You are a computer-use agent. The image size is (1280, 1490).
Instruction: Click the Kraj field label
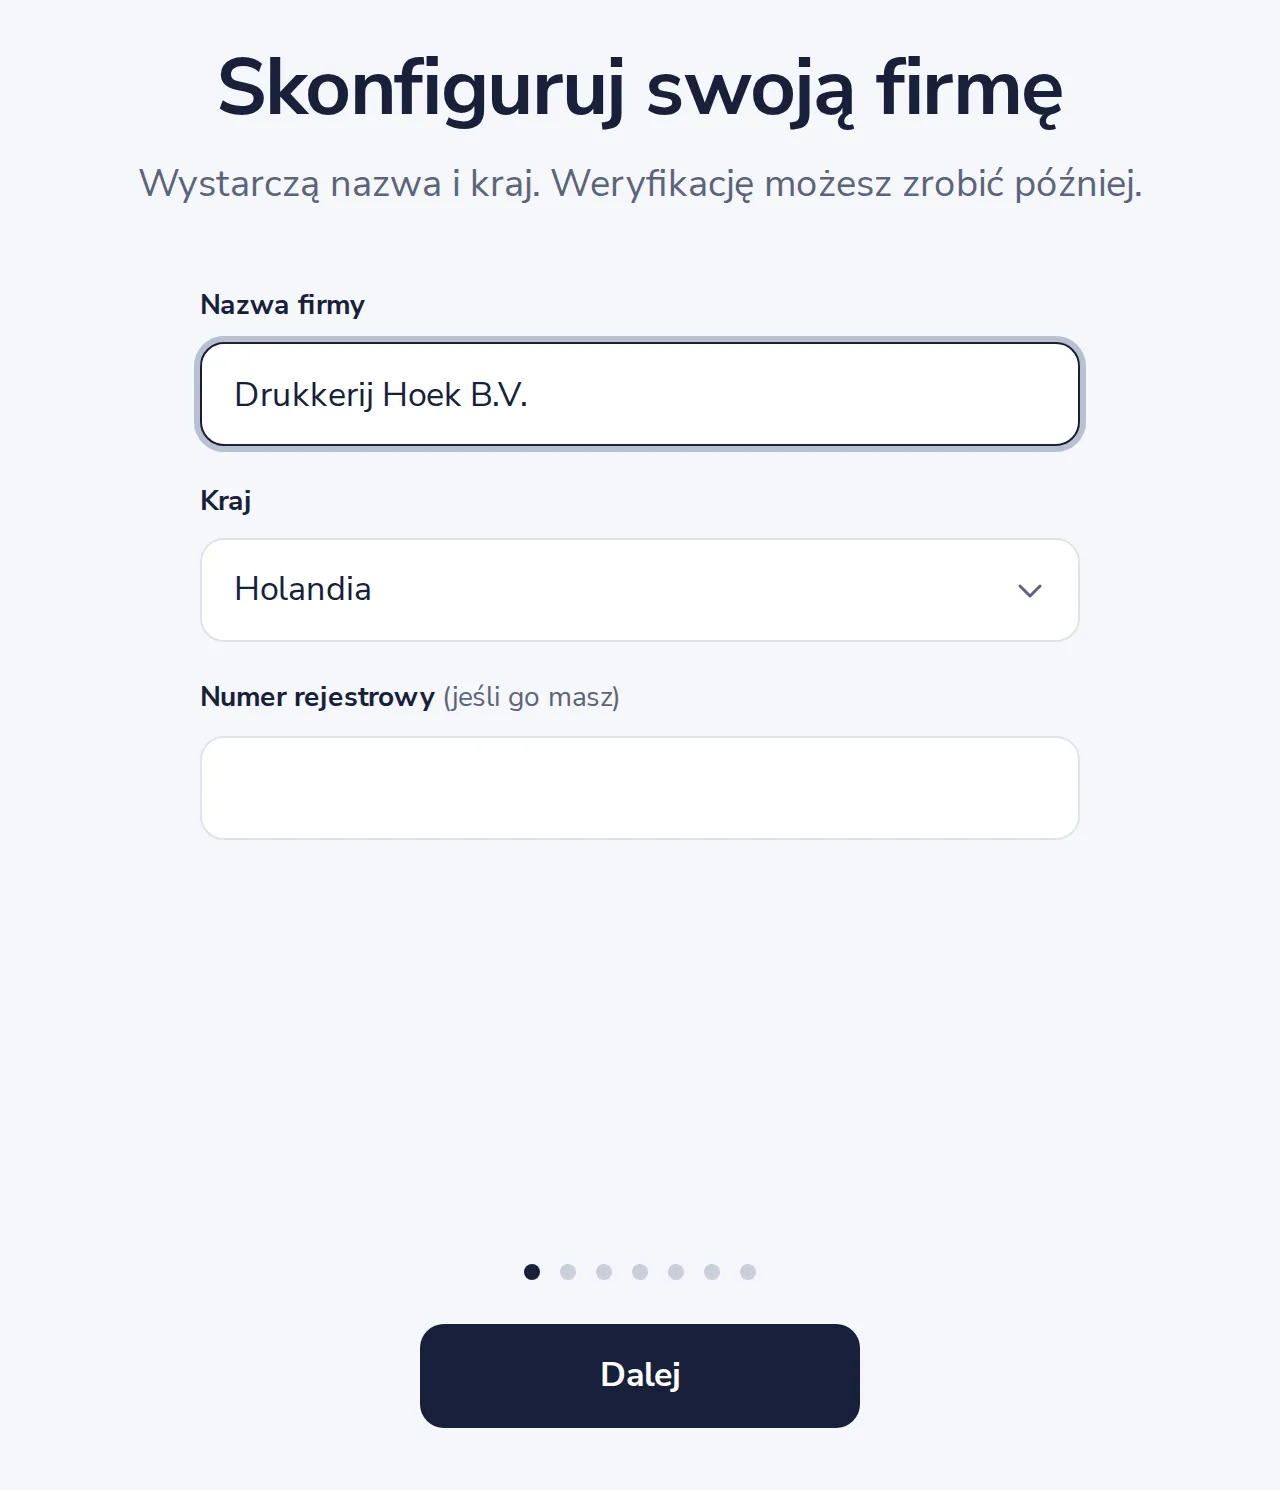point(226,501)
